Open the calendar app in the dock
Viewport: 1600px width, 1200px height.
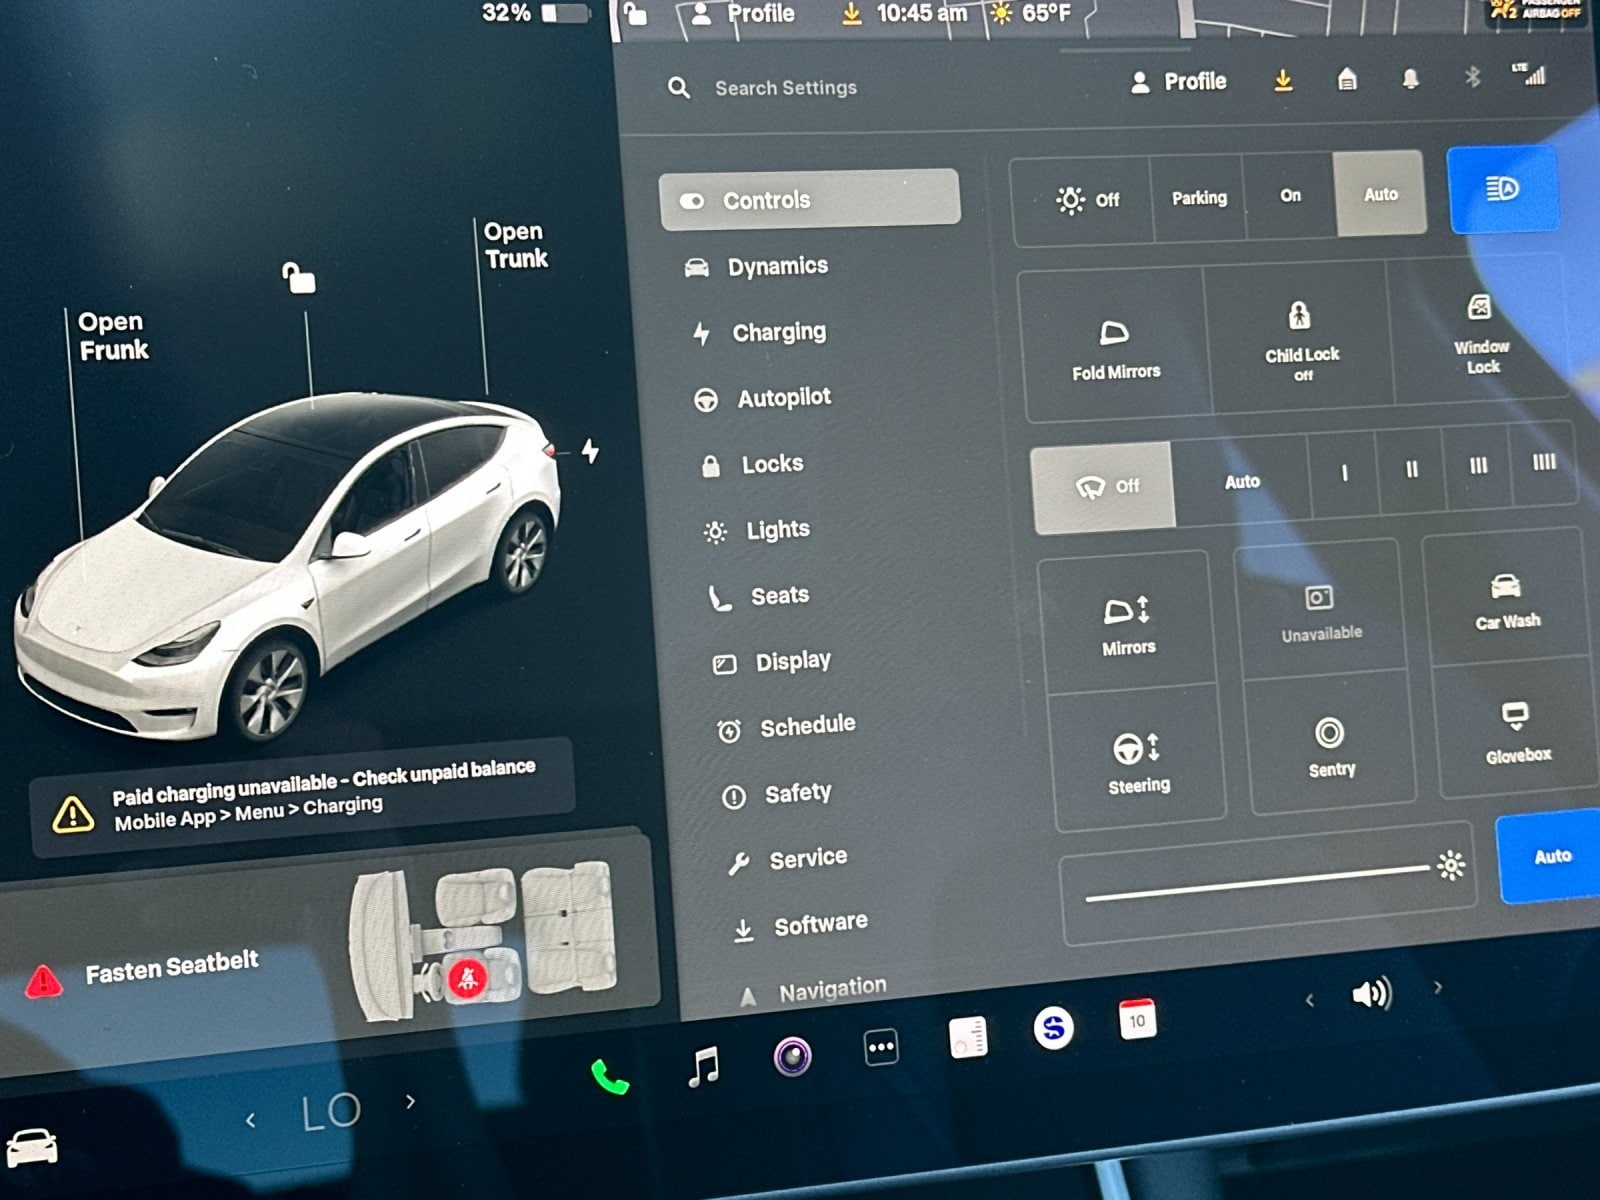click(1136, 1020)
